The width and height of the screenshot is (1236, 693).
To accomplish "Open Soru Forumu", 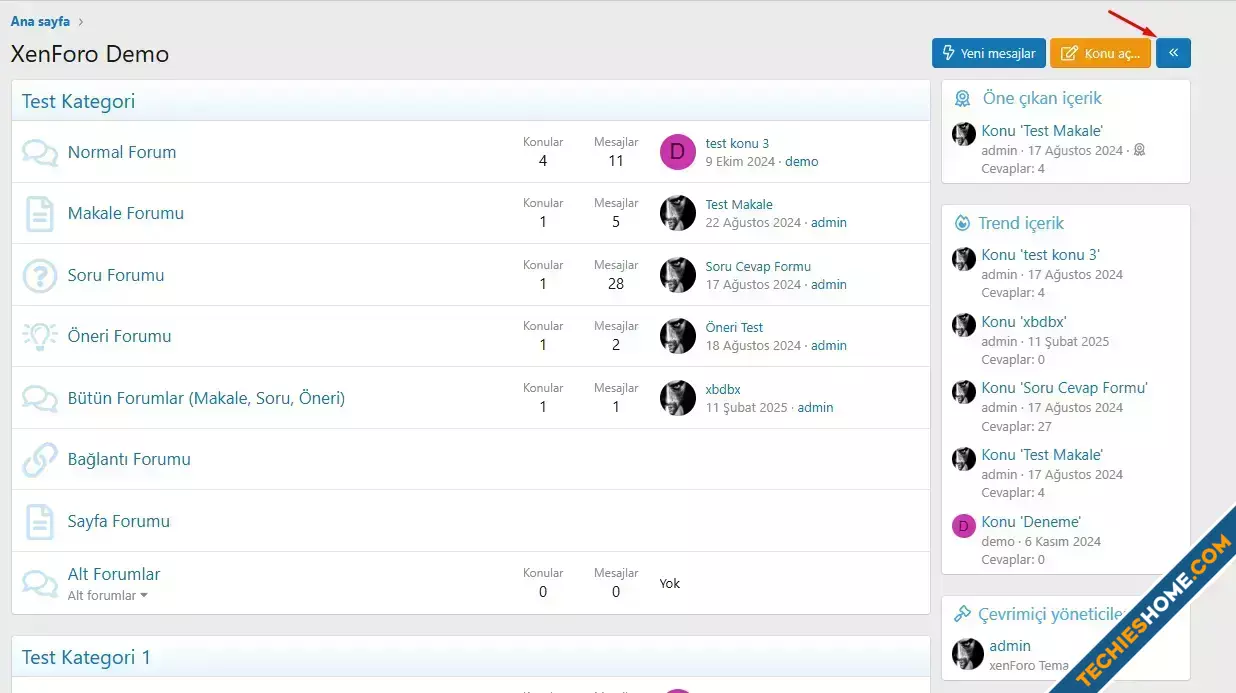I will pos(116,275).
